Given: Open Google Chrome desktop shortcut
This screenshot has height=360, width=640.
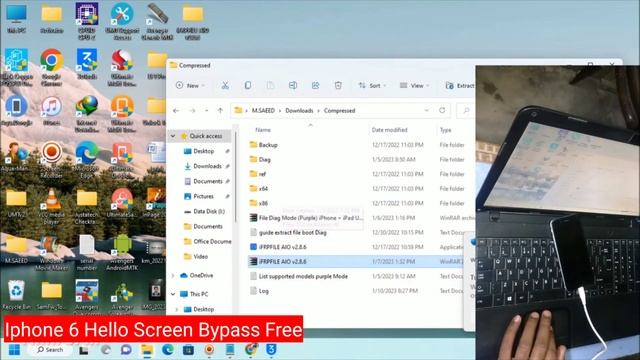Looking at the screenshot, I should point(51,67).
